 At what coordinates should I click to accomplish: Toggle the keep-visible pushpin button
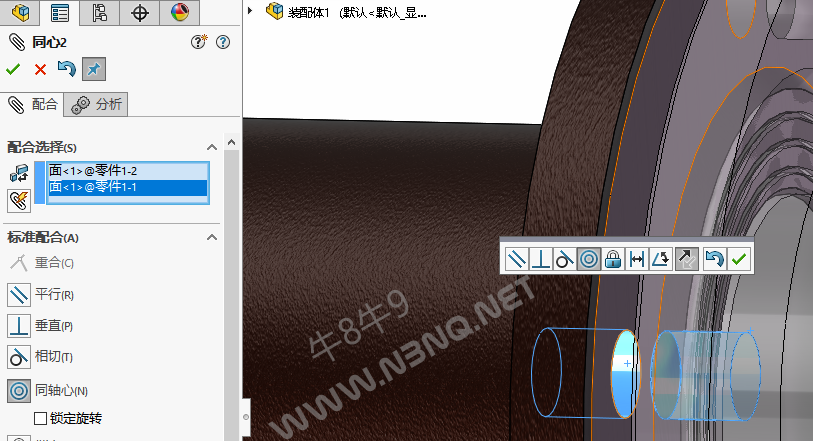93,69
